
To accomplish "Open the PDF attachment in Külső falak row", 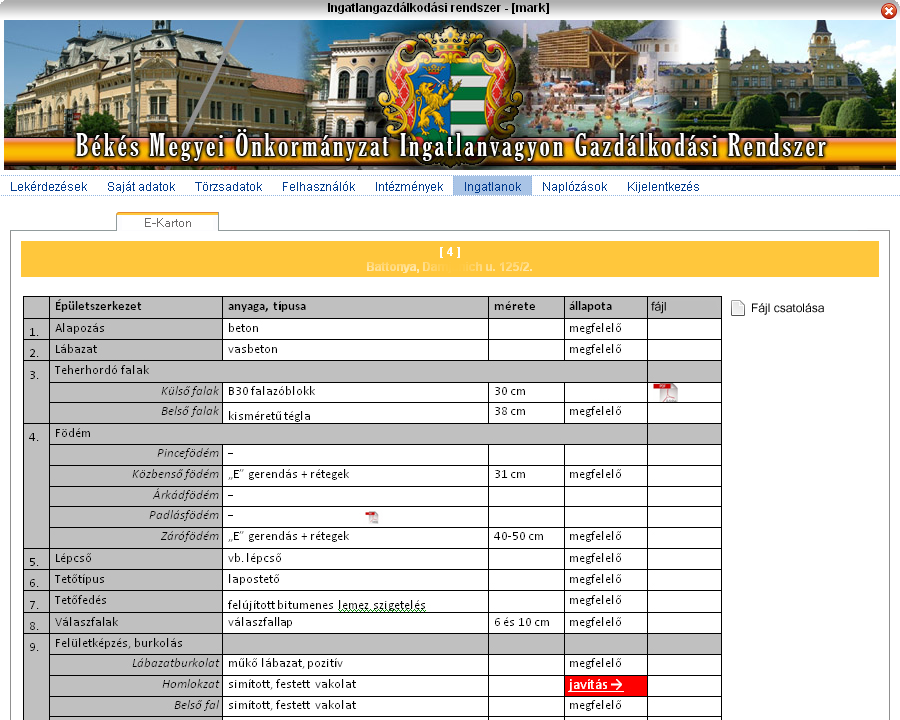I will [665, 393].
